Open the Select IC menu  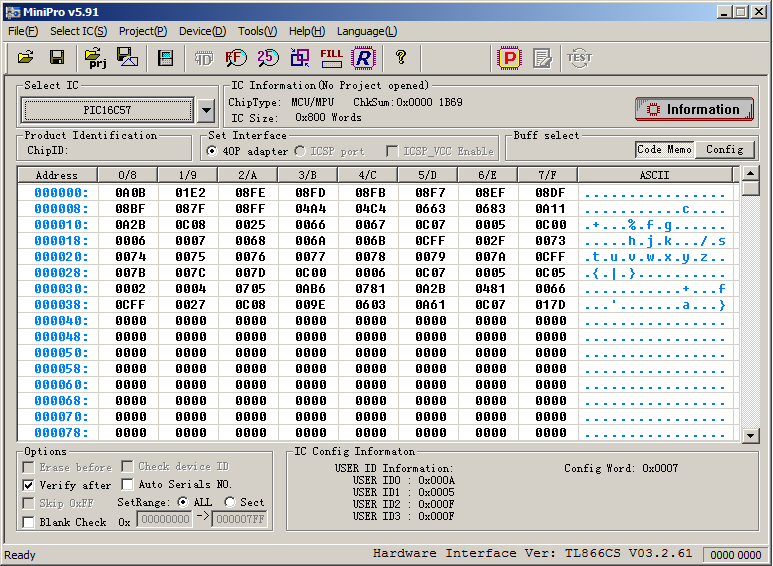click(78, 31)
